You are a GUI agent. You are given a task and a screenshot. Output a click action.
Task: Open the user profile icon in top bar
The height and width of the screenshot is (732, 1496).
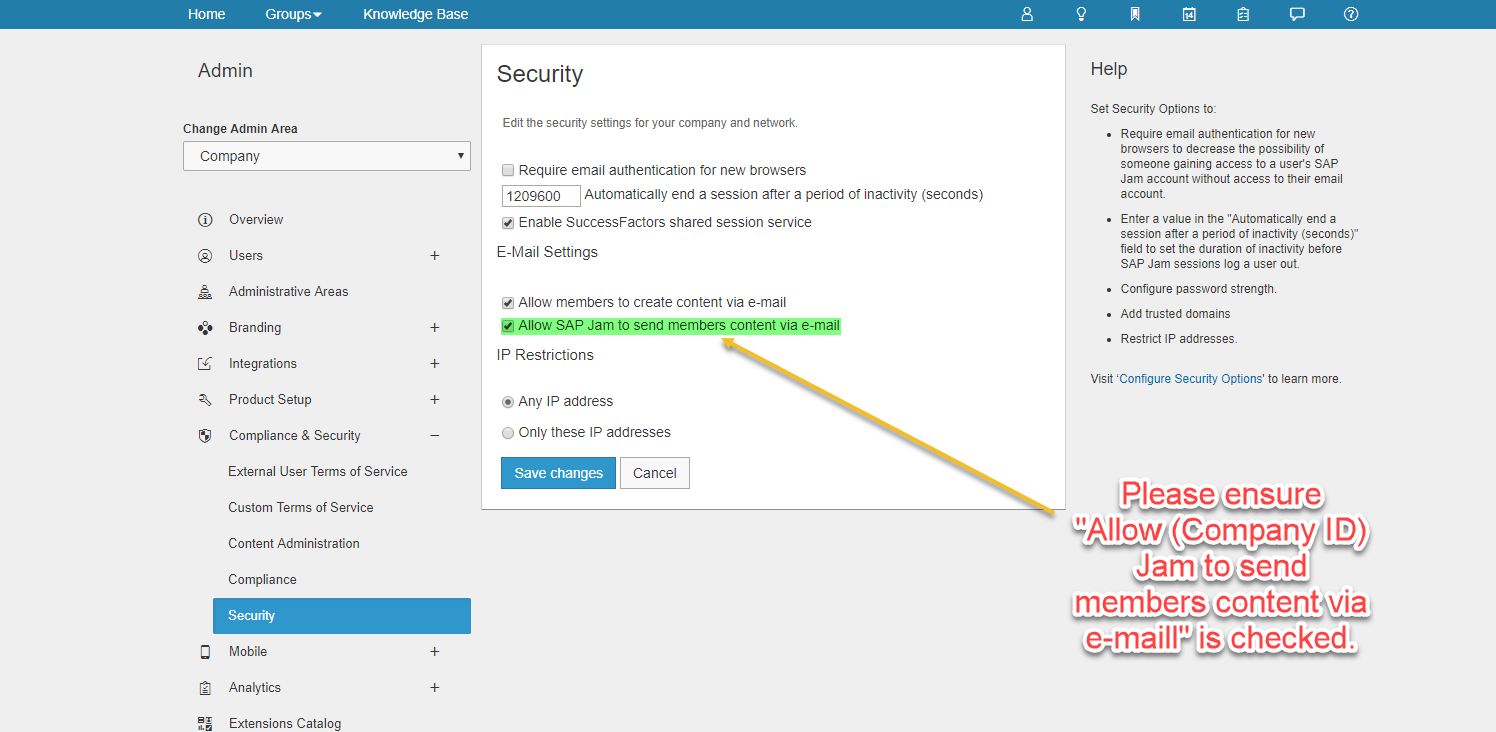(1027, 14)
